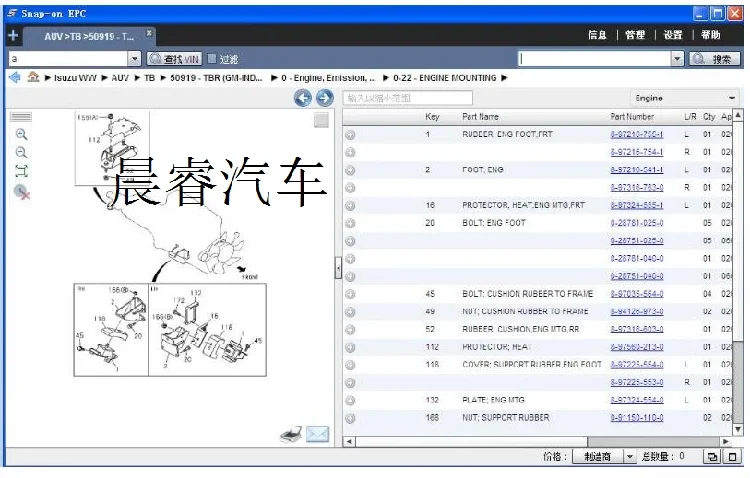The image size is (750, 478).
Task: Navigate to TB breadcrumb
Action: tap(150, 78)
